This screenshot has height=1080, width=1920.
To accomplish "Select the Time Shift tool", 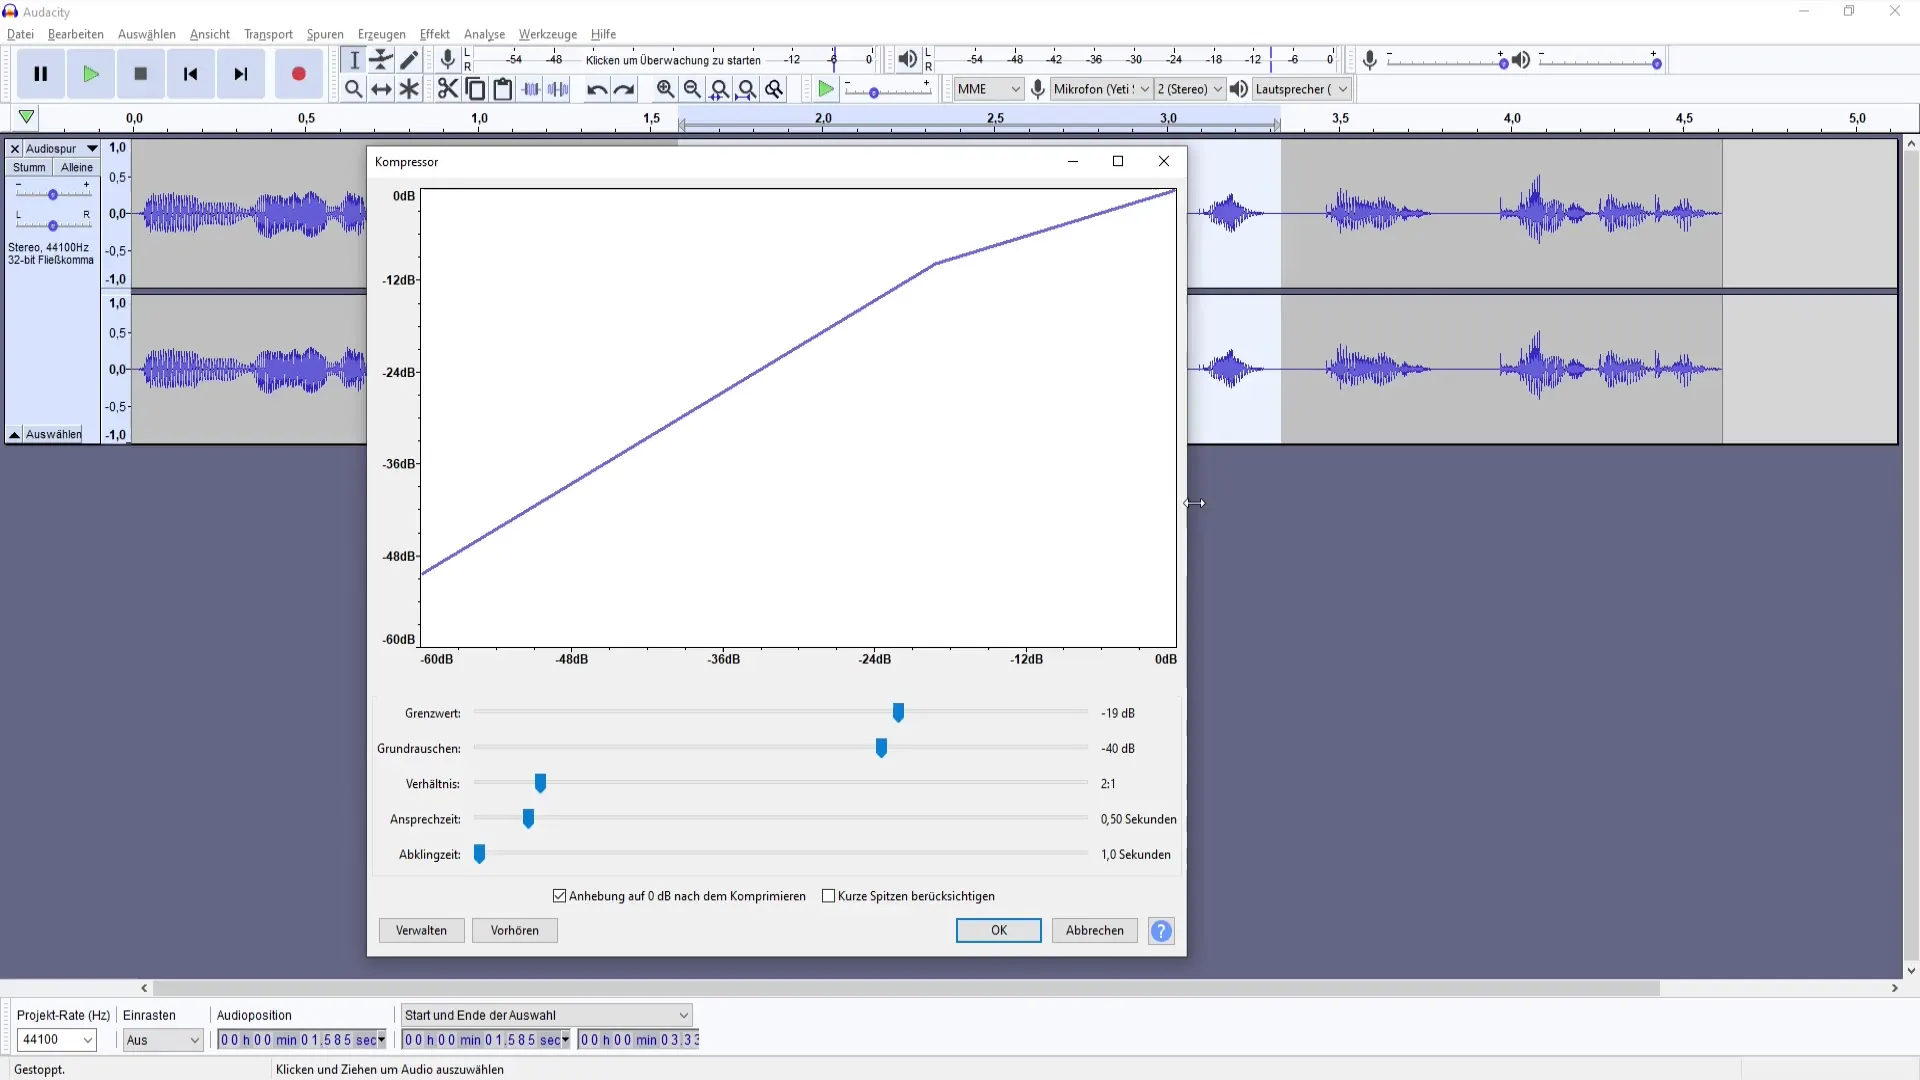I will click(x=381, y=89).
